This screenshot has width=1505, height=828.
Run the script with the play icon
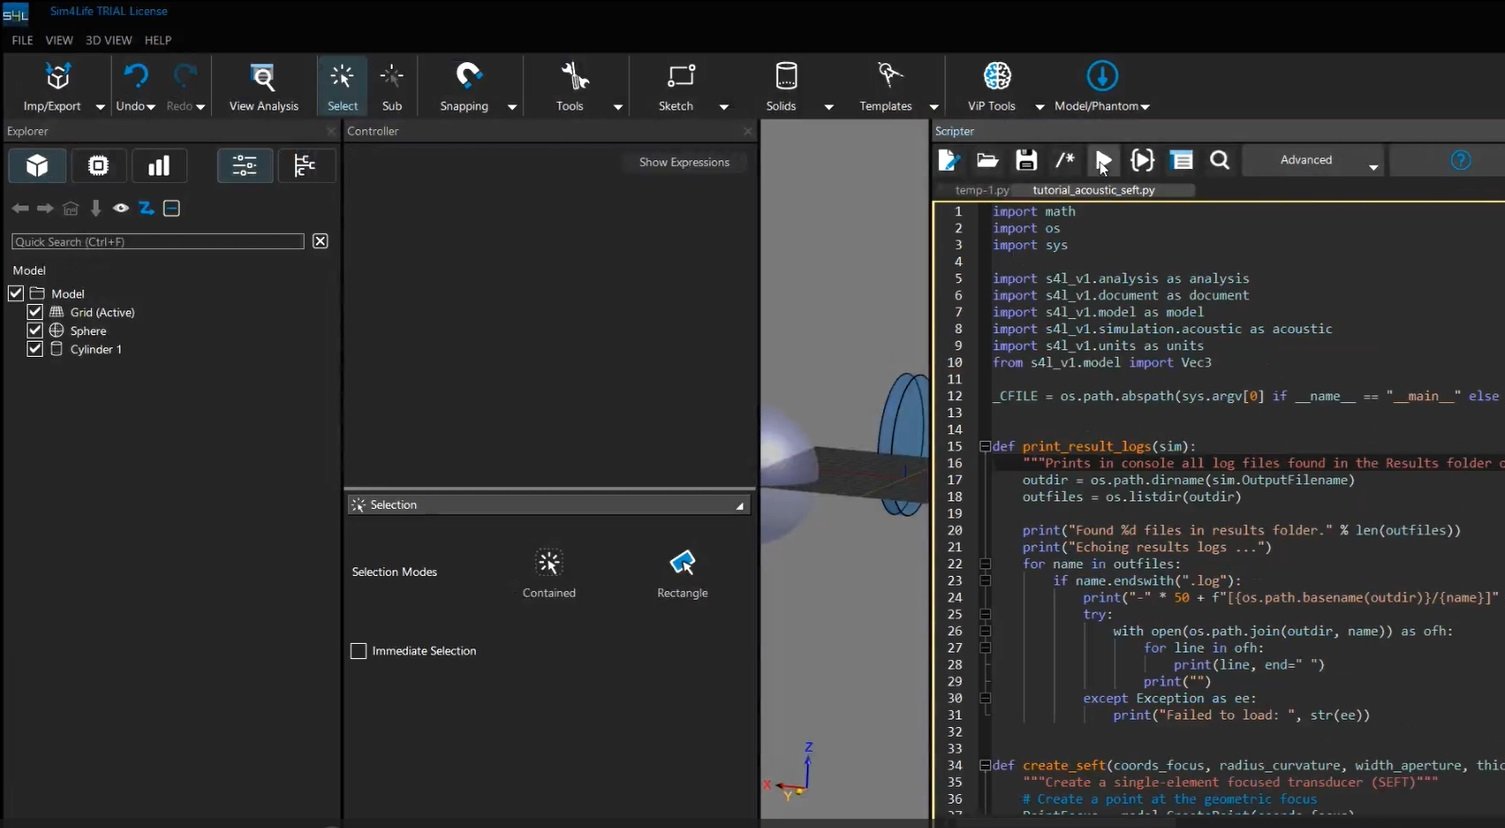(x=1103, y=161)
